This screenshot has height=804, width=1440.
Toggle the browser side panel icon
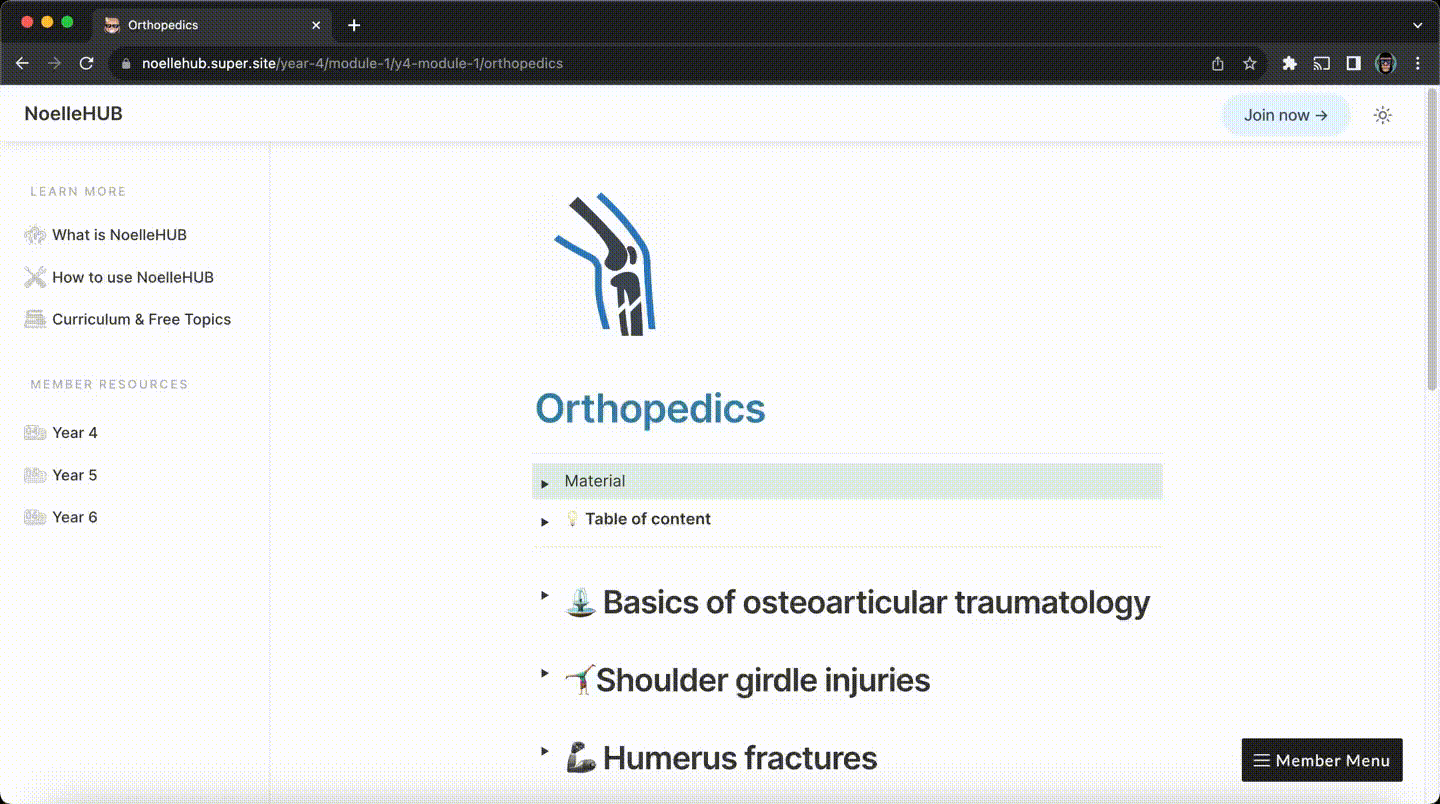click(1353, 63)
